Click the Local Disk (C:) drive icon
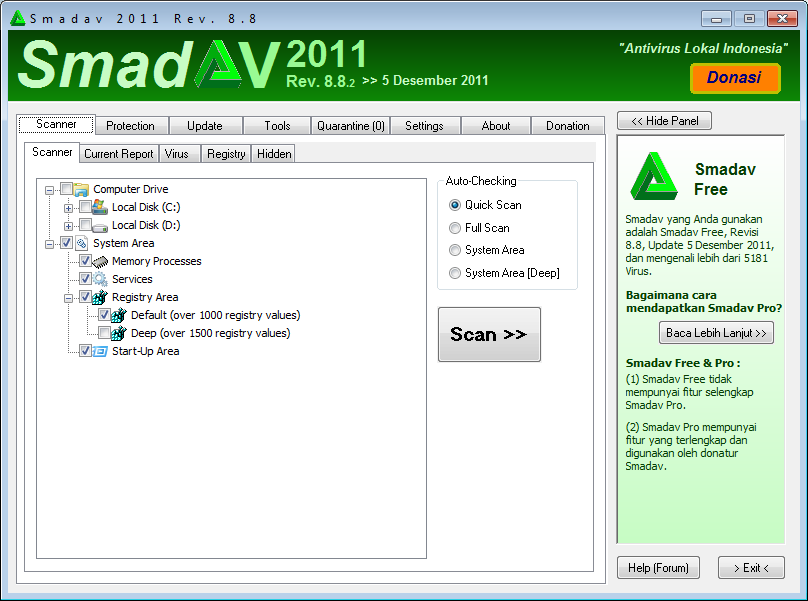Viewport: 808px width, 601px height. pos(99,207)
